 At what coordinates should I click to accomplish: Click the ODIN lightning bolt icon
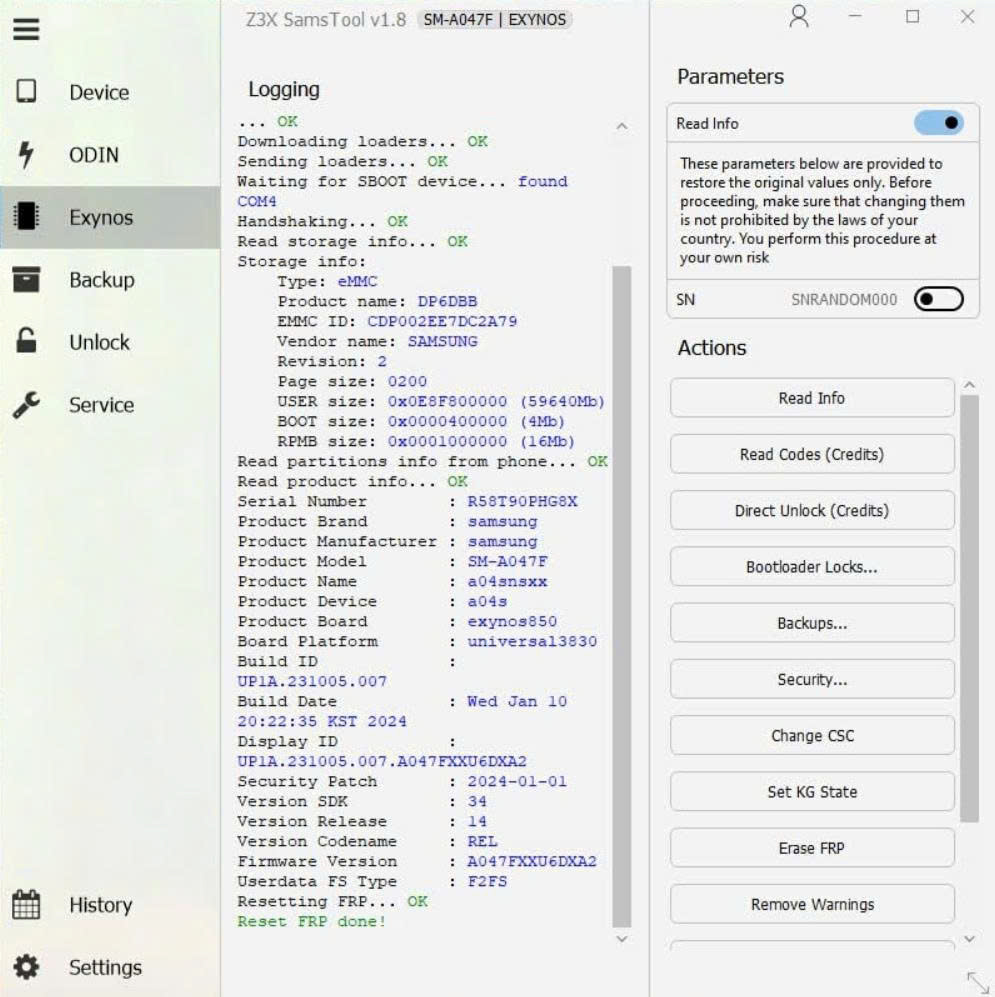pos(26,154)
